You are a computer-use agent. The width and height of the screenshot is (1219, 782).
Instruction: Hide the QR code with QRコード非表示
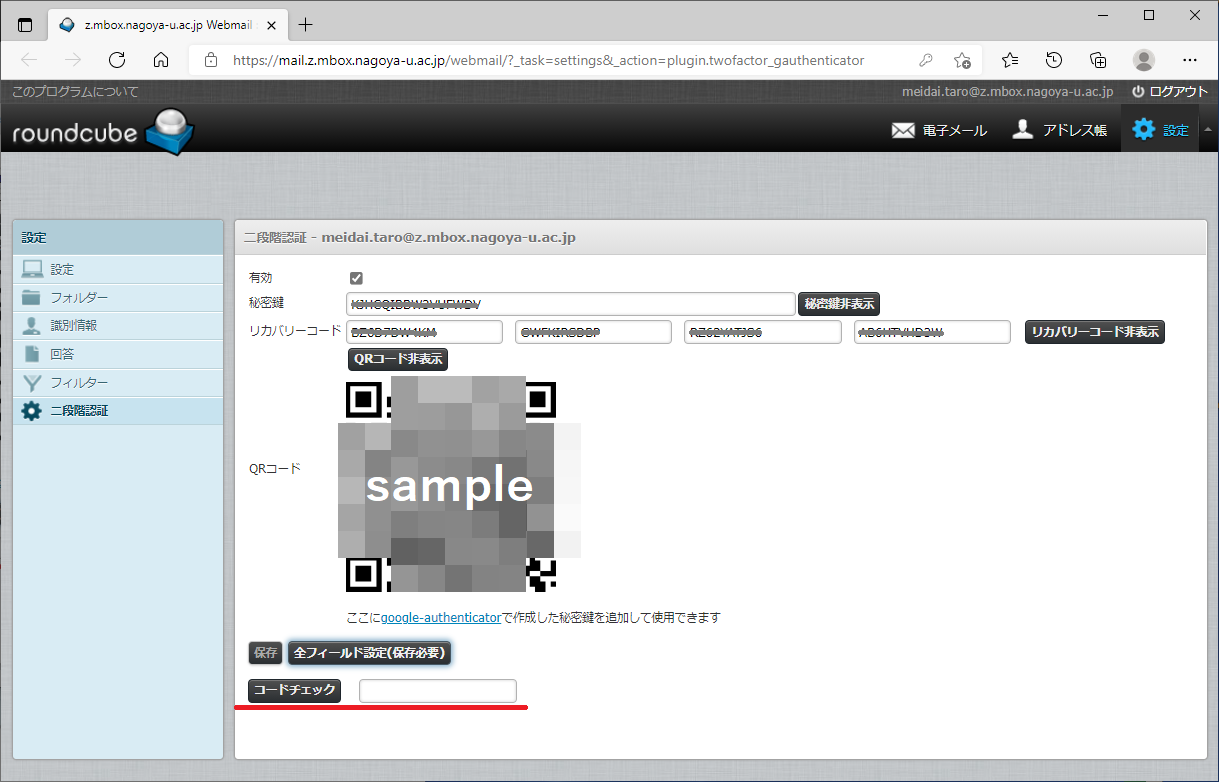397,359
